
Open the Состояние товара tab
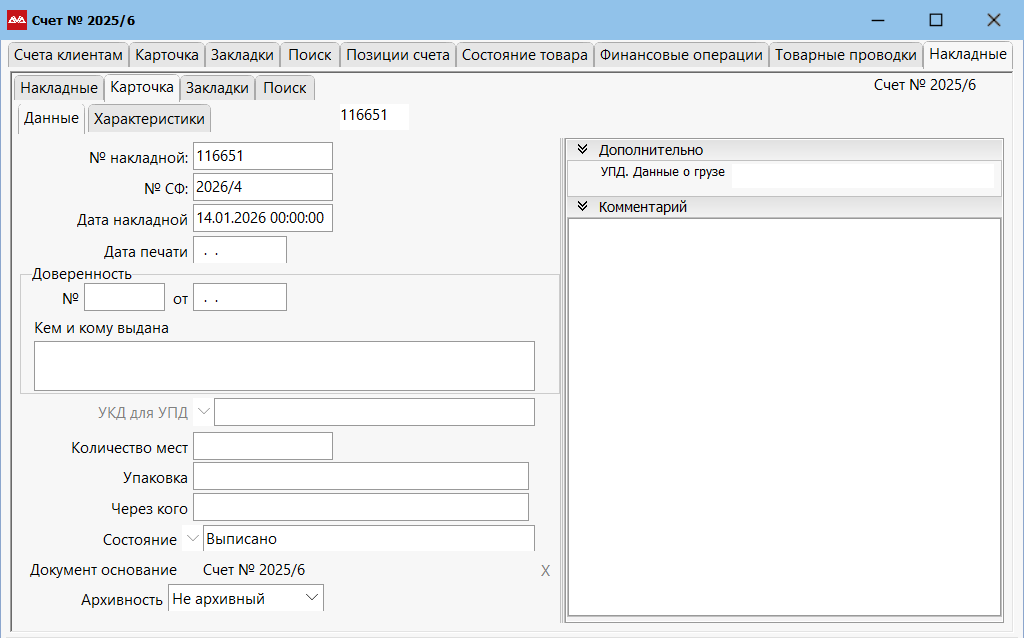coord(524,55)
